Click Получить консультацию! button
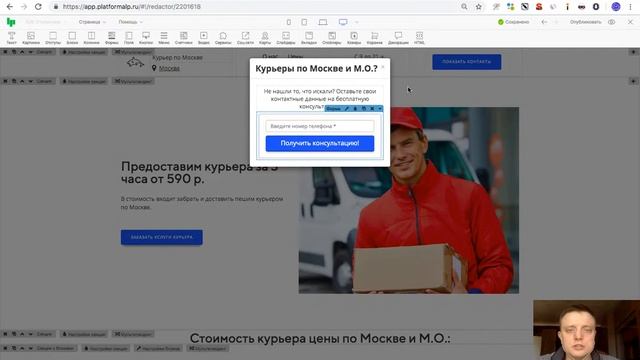Screen dimensions: 640x360 (x=320, y=143)
